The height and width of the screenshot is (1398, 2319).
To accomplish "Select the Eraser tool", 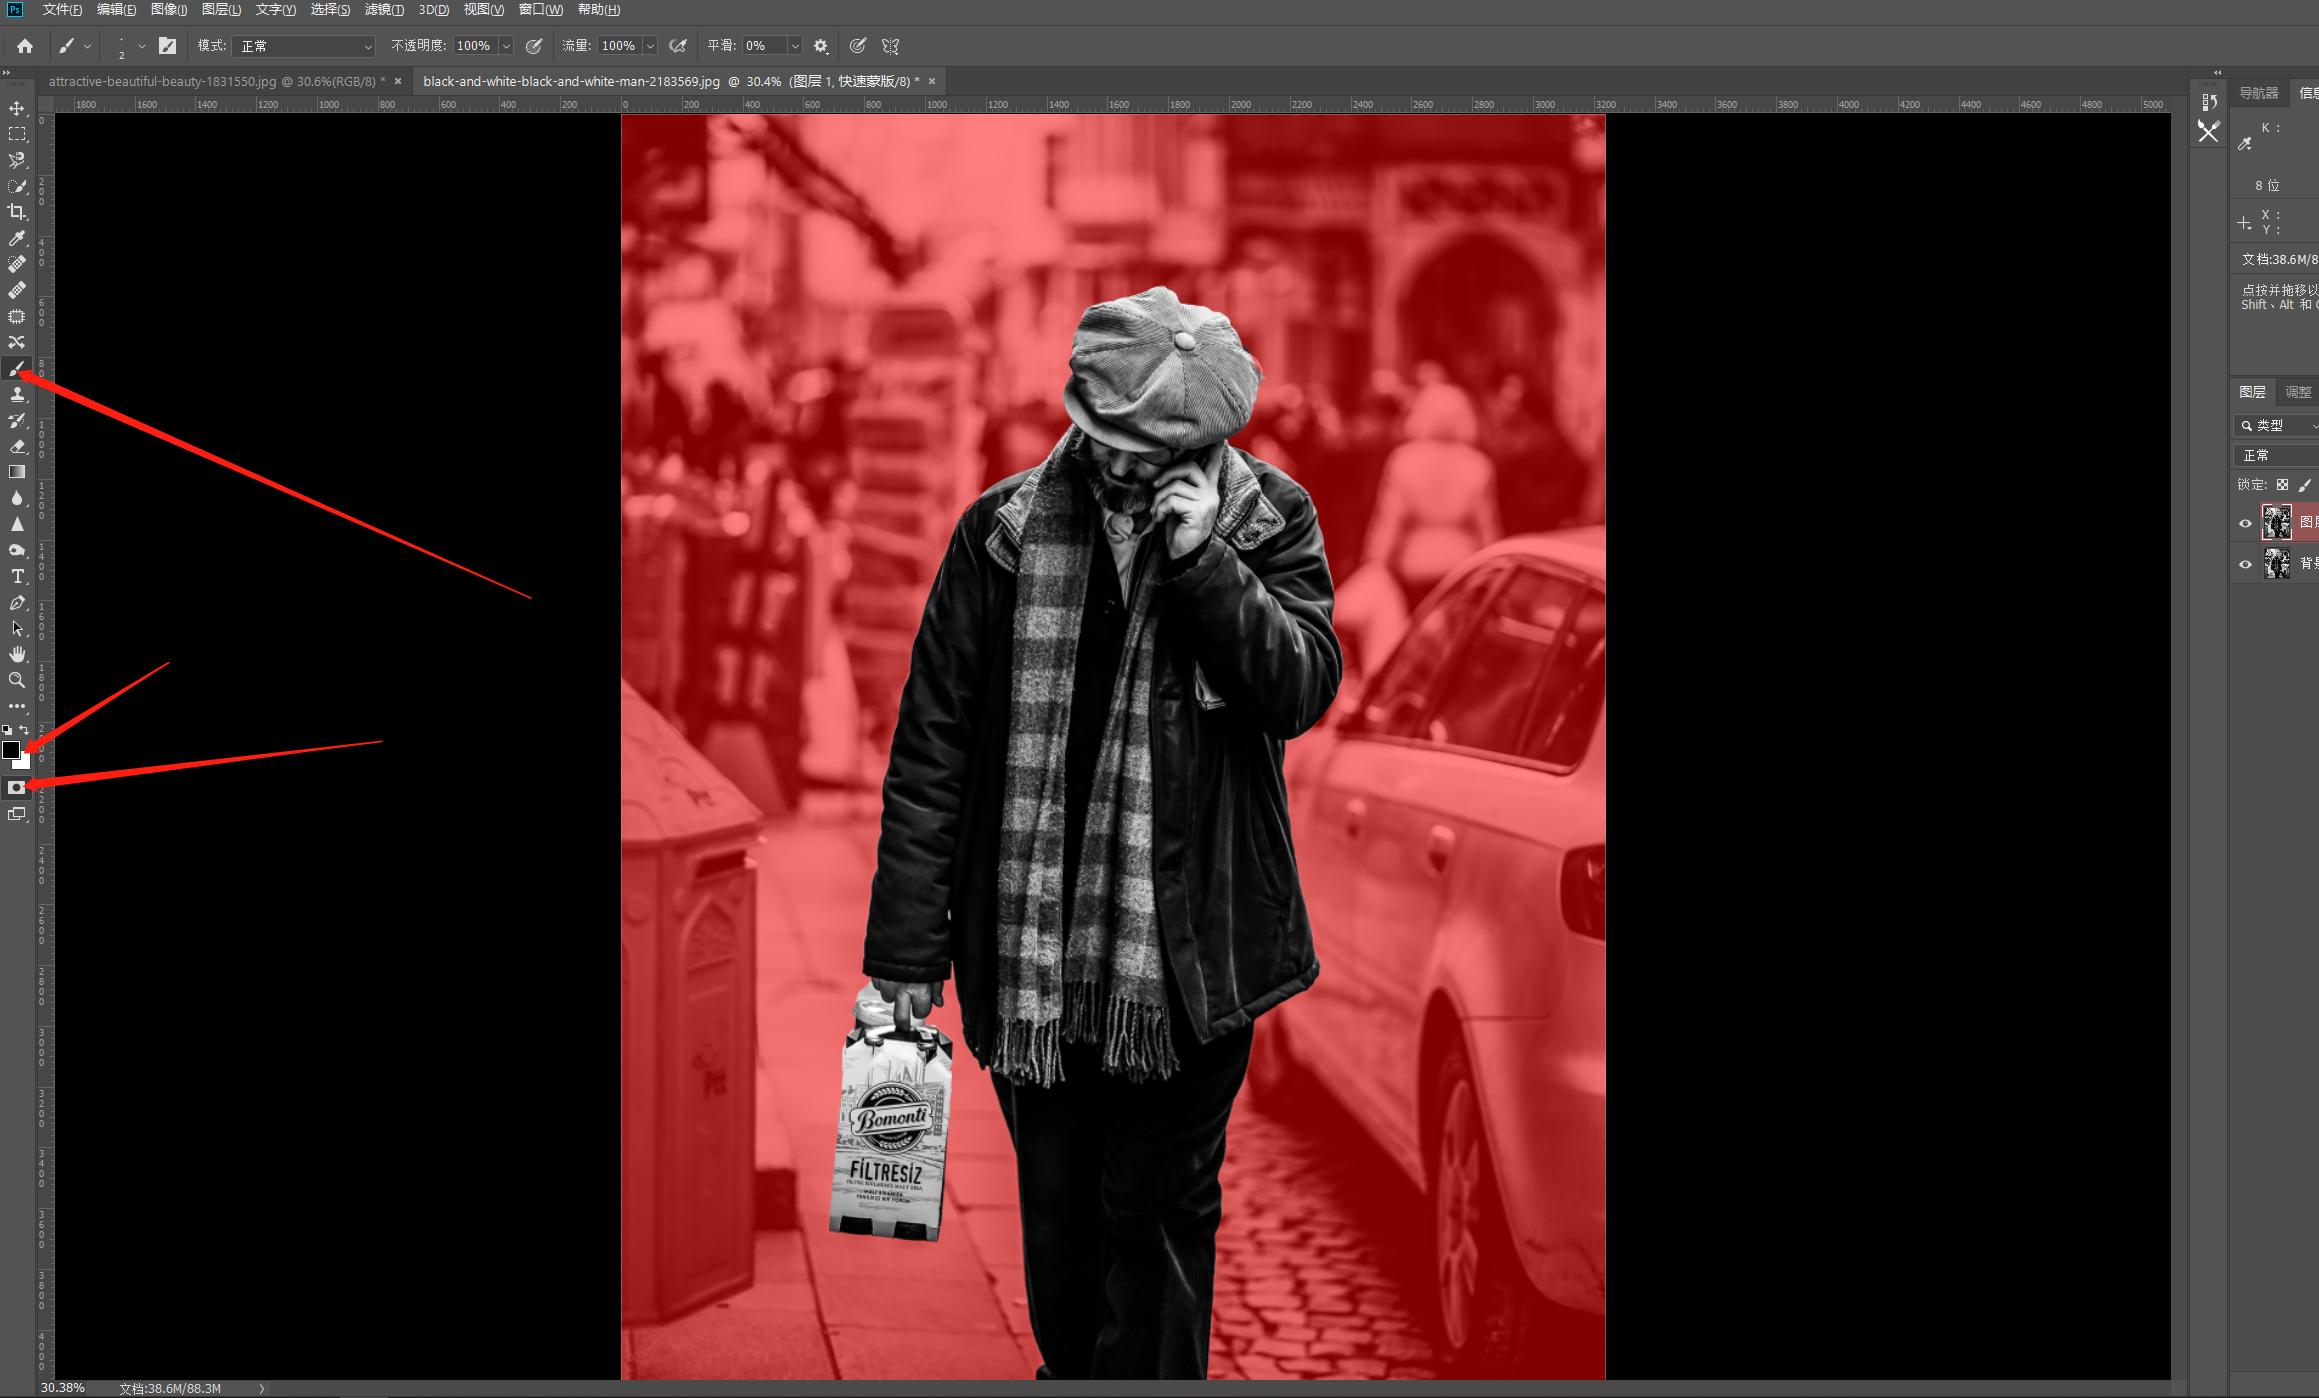I will point(17,446).
